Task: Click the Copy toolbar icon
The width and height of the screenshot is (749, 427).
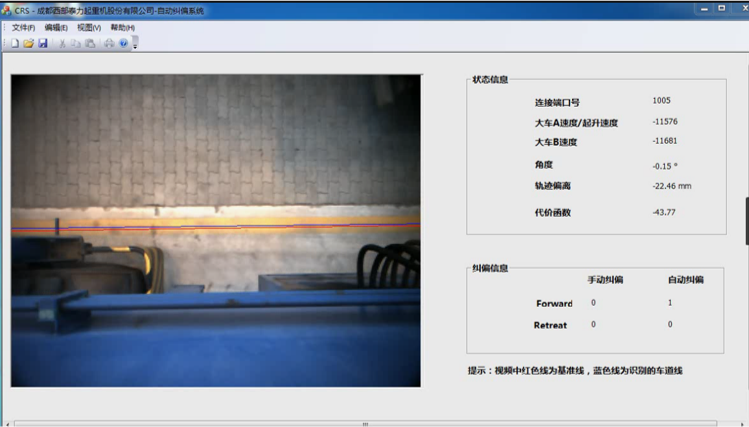Action: 76,44
